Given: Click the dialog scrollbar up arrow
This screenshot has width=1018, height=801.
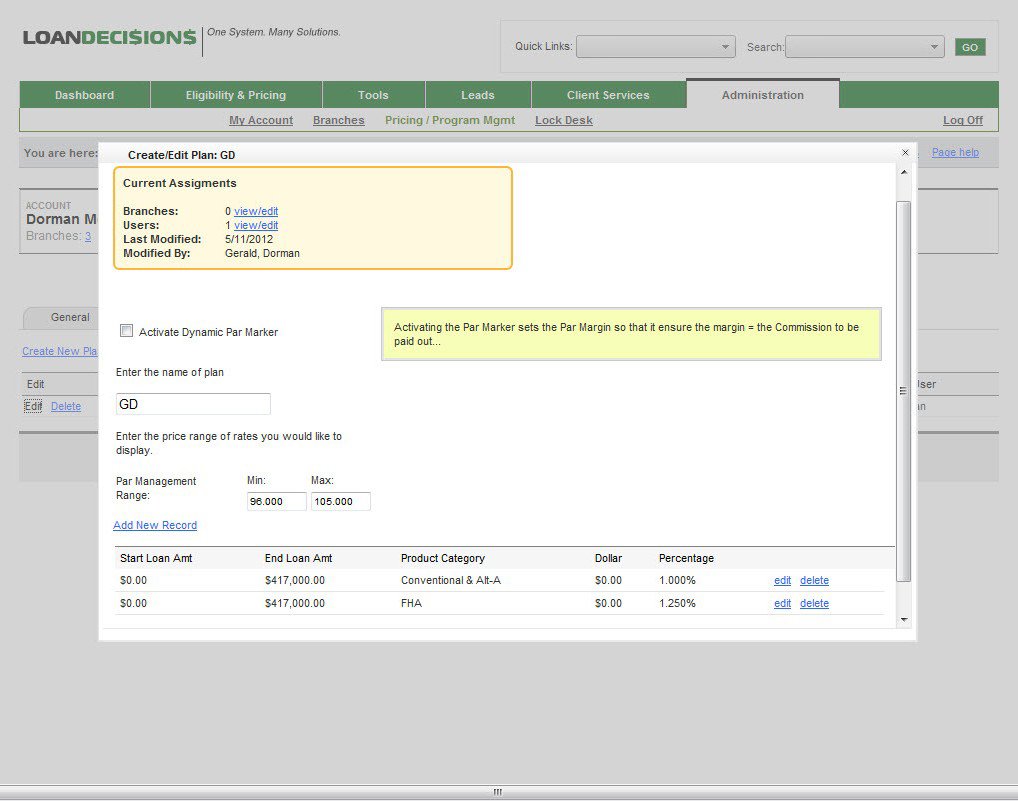Looking at the screenshot, I should (x=904, y=172).
